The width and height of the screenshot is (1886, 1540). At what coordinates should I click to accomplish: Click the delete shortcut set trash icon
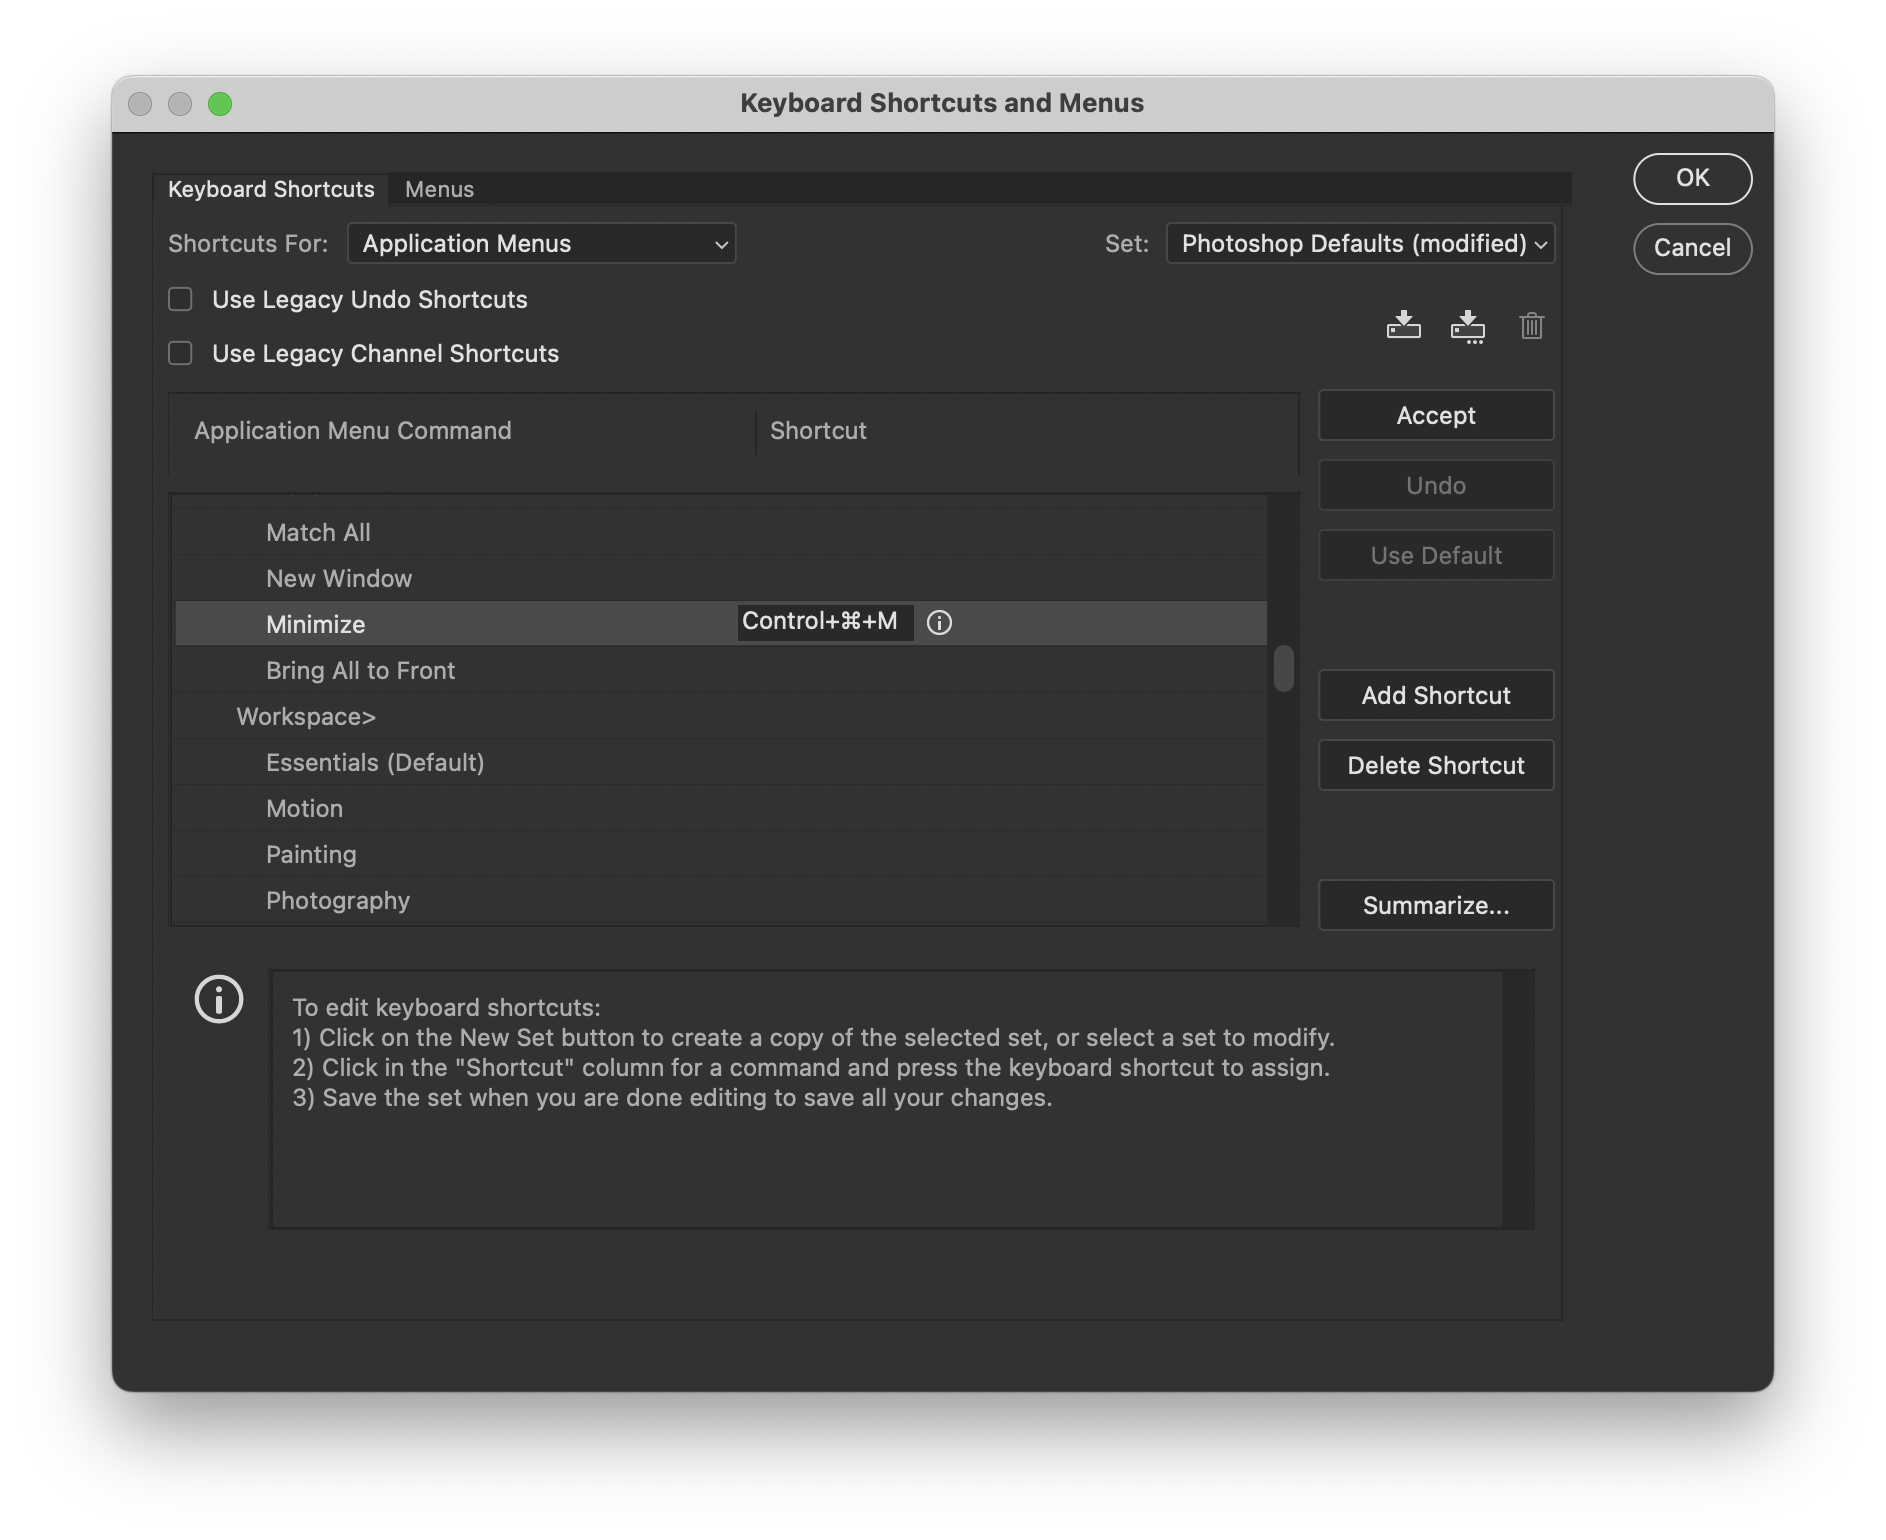(x=1531, y=325)
